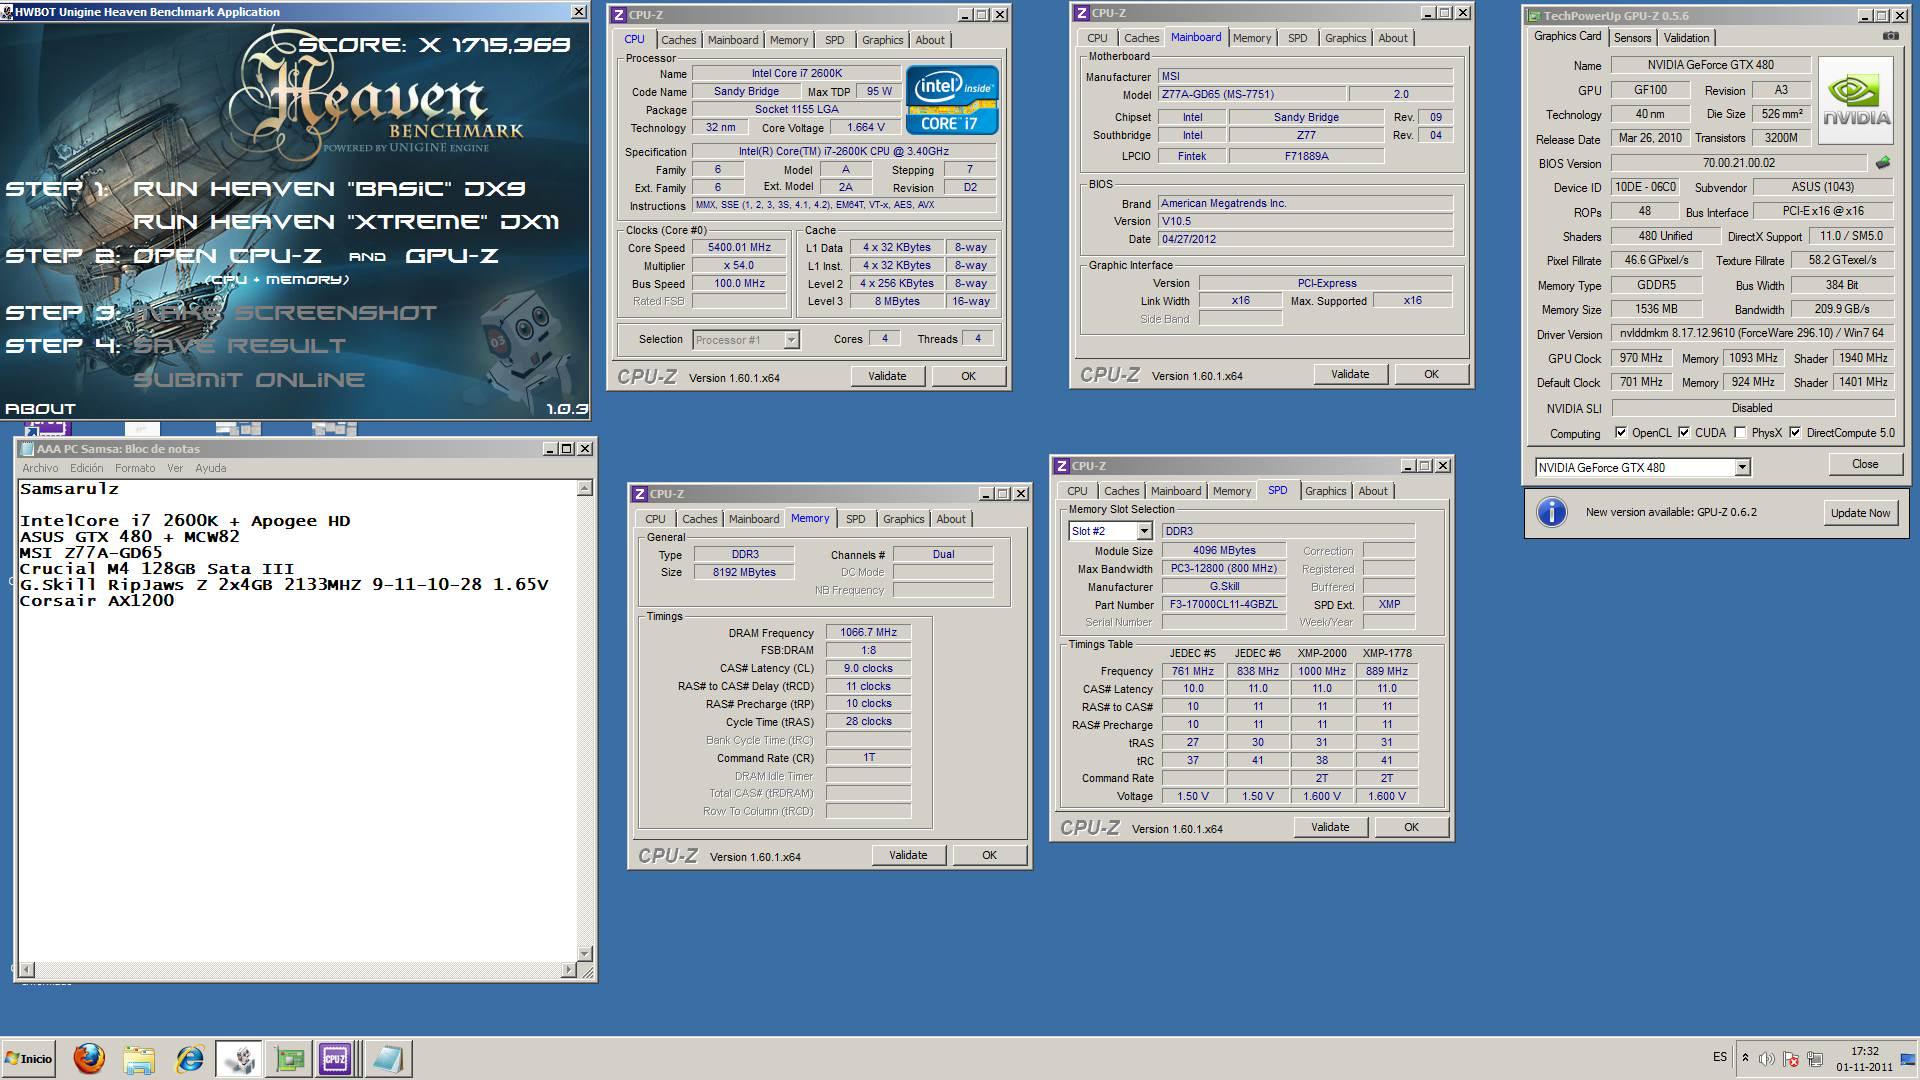Click Update Now in GPU-Z notice

point(1860,513)
